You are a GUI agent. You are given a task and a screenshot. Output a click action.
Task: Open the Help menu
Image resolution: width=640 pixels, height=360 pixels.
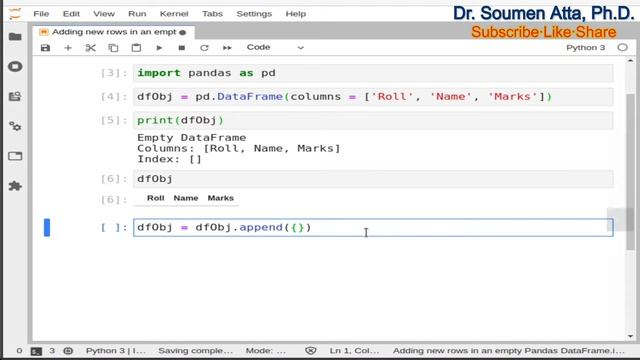click(x=296, y=14)
